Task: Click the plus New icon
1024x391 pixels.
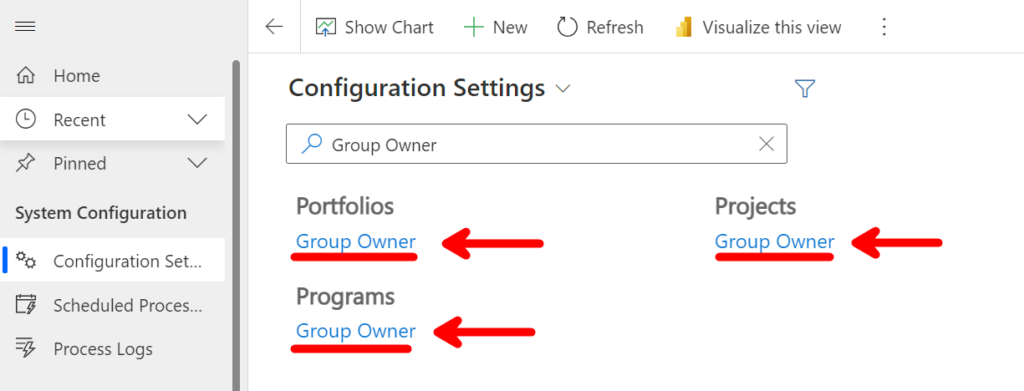Action: point(473,27)
